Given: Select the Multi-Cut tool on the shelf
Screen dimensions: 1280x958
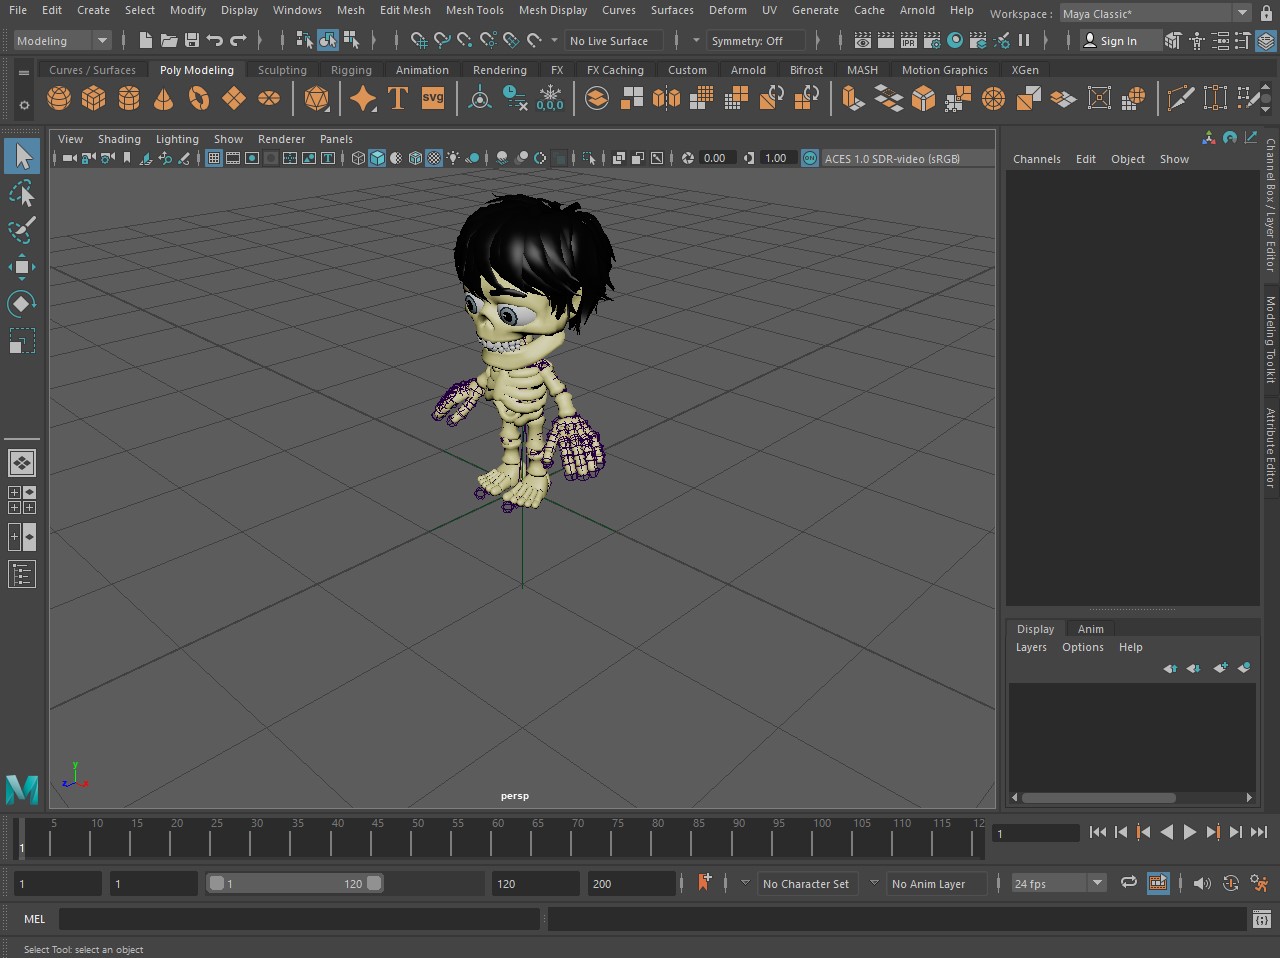Looking at the screenshot, I should click(1181, 98).
